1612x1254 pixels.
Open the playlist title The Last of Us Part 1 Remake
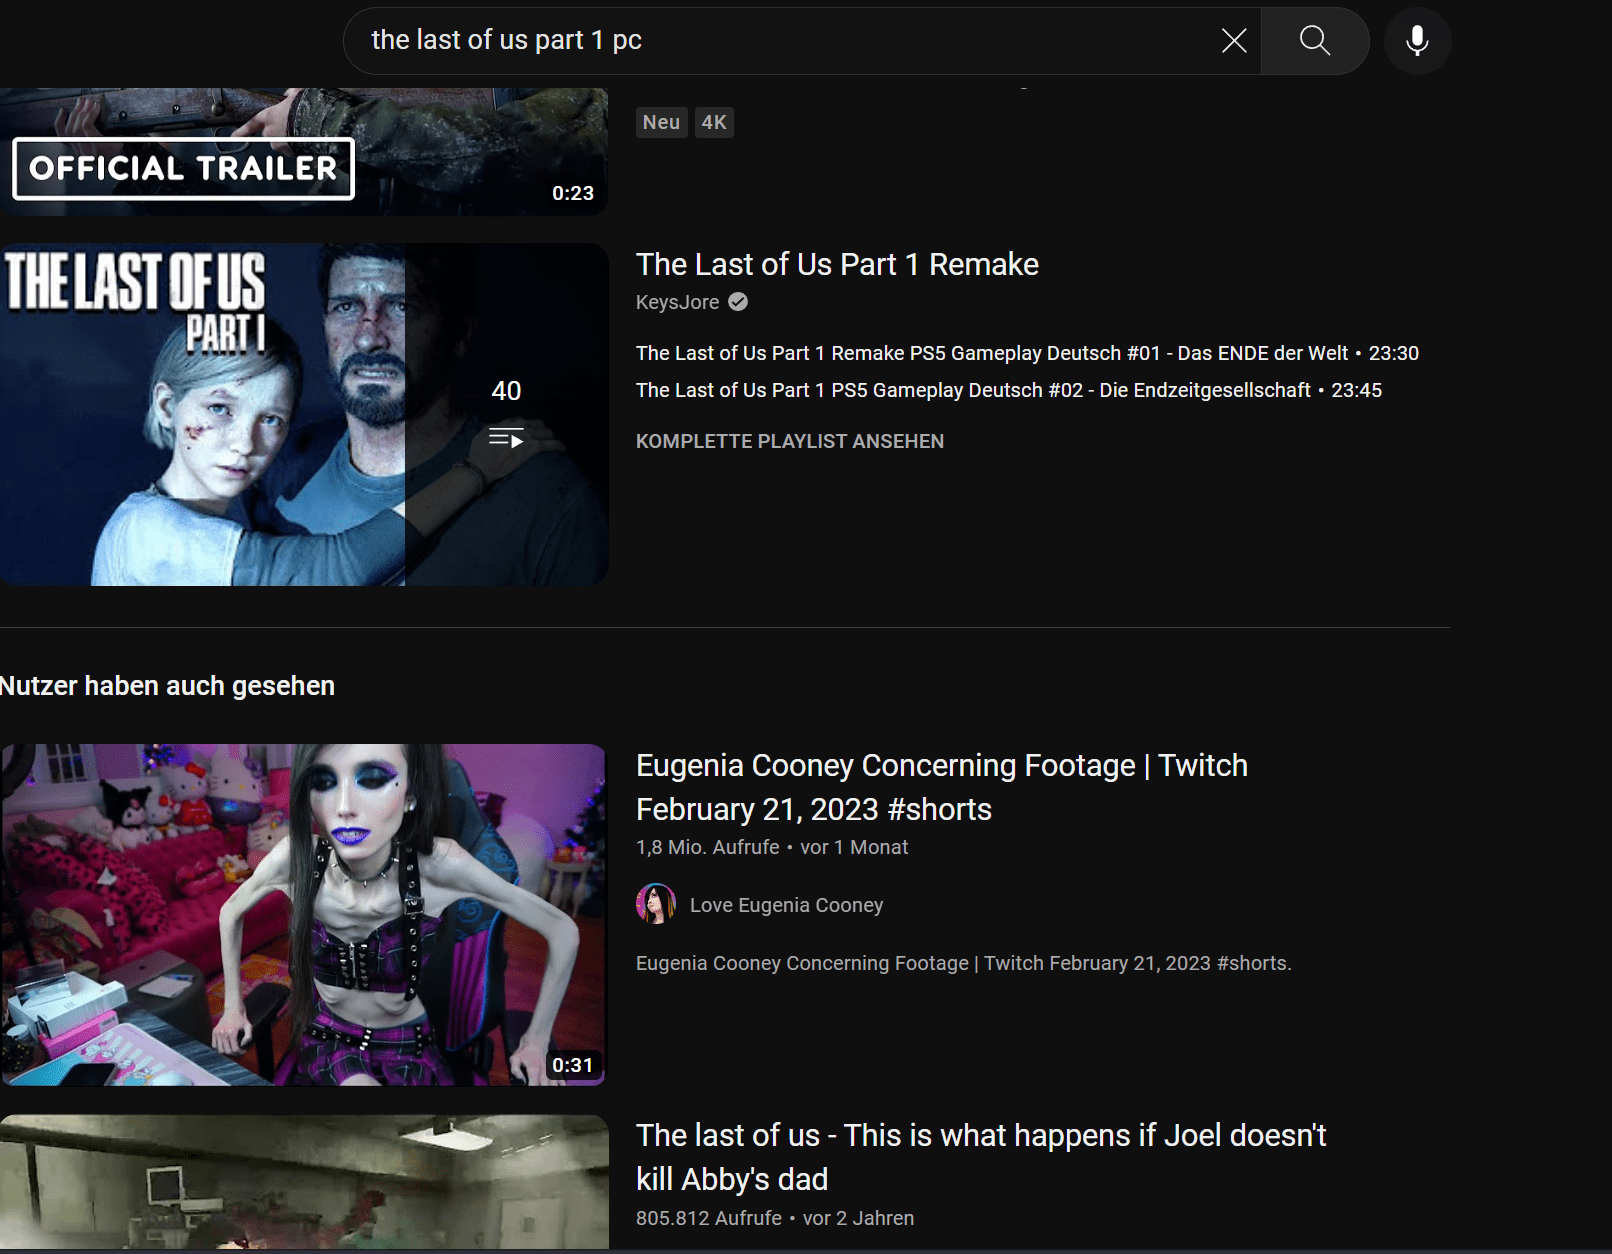click(x=837, y=264)
